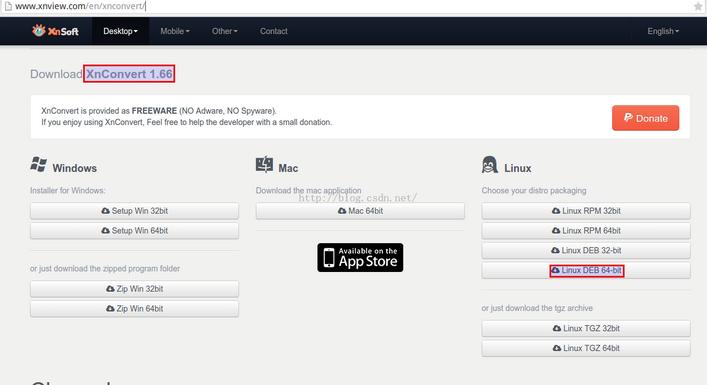Click the 'Installer for Windows:' text
This screenshot has height=385, width=707.
coord(68,191)
